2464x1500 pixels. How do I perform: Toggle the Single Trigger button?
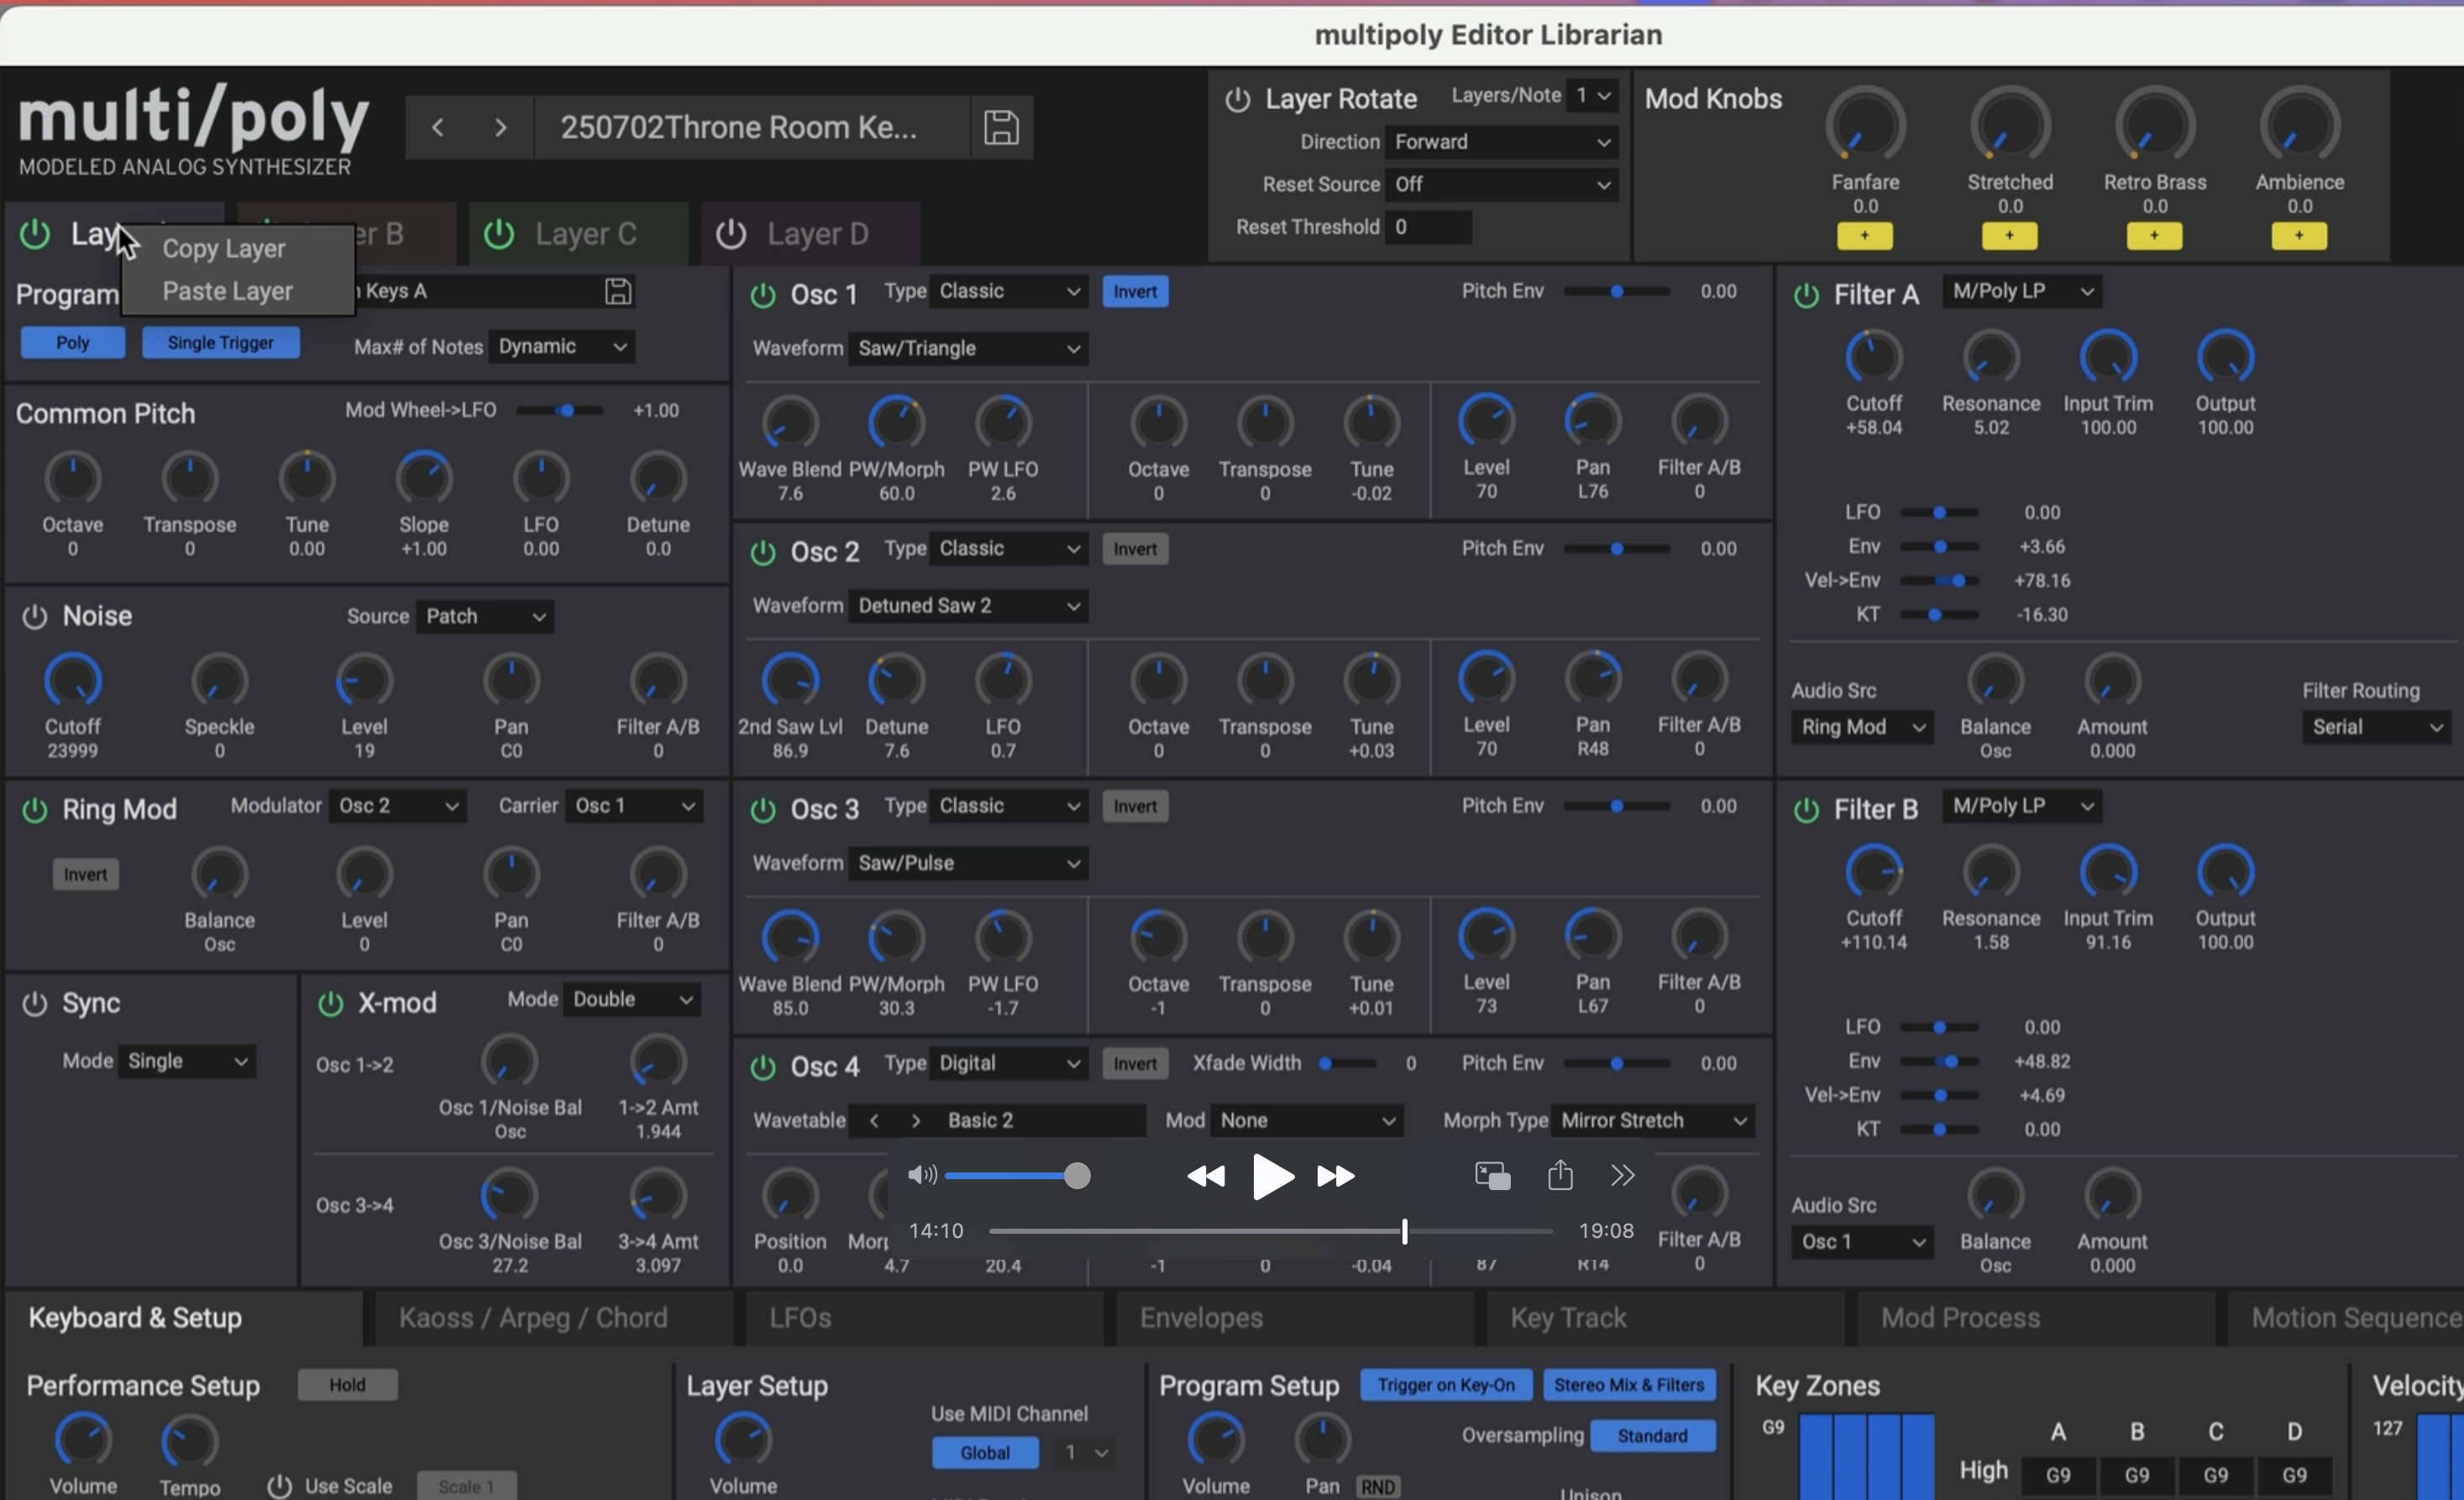click(221, 343)
